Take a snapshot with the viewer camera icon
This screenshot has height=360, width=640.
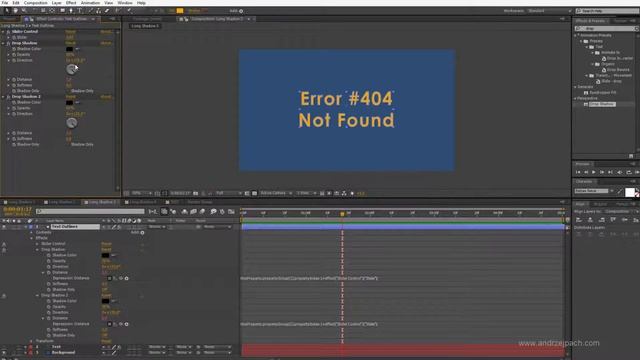click(195, 193)
